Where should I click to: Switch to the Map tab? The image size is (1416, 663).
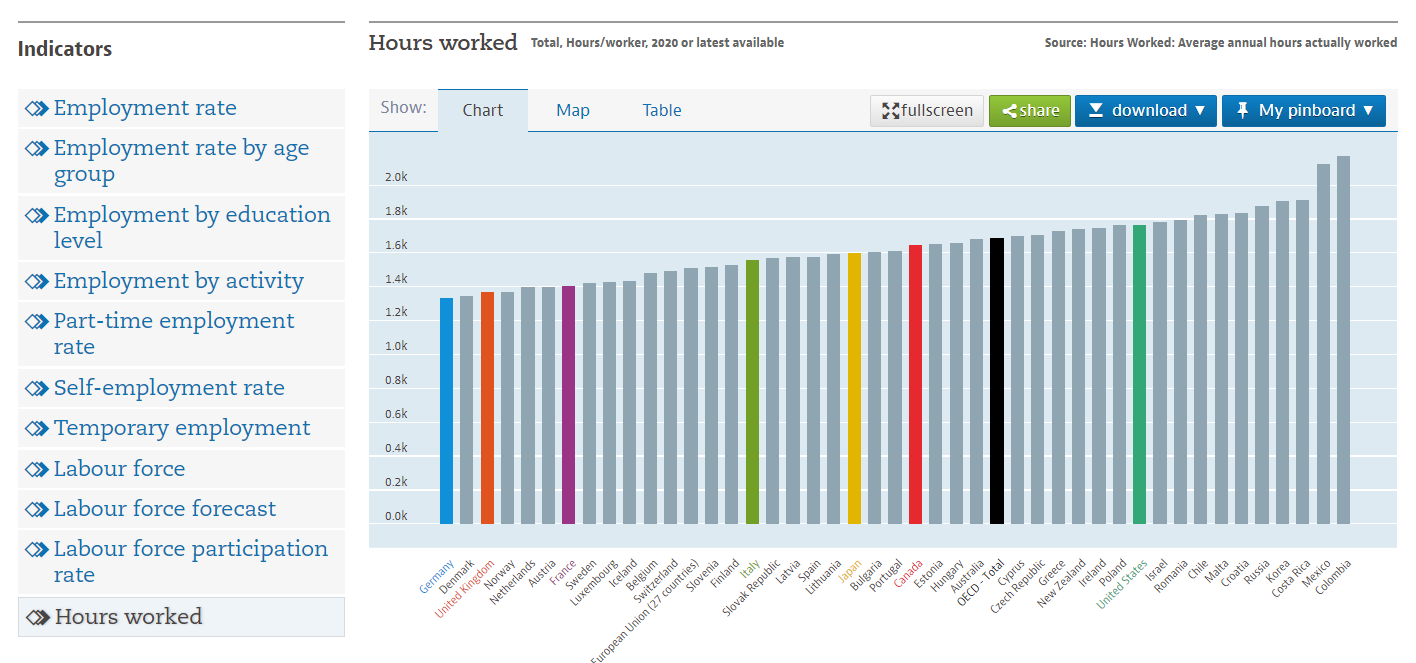[x=573, y=111]
